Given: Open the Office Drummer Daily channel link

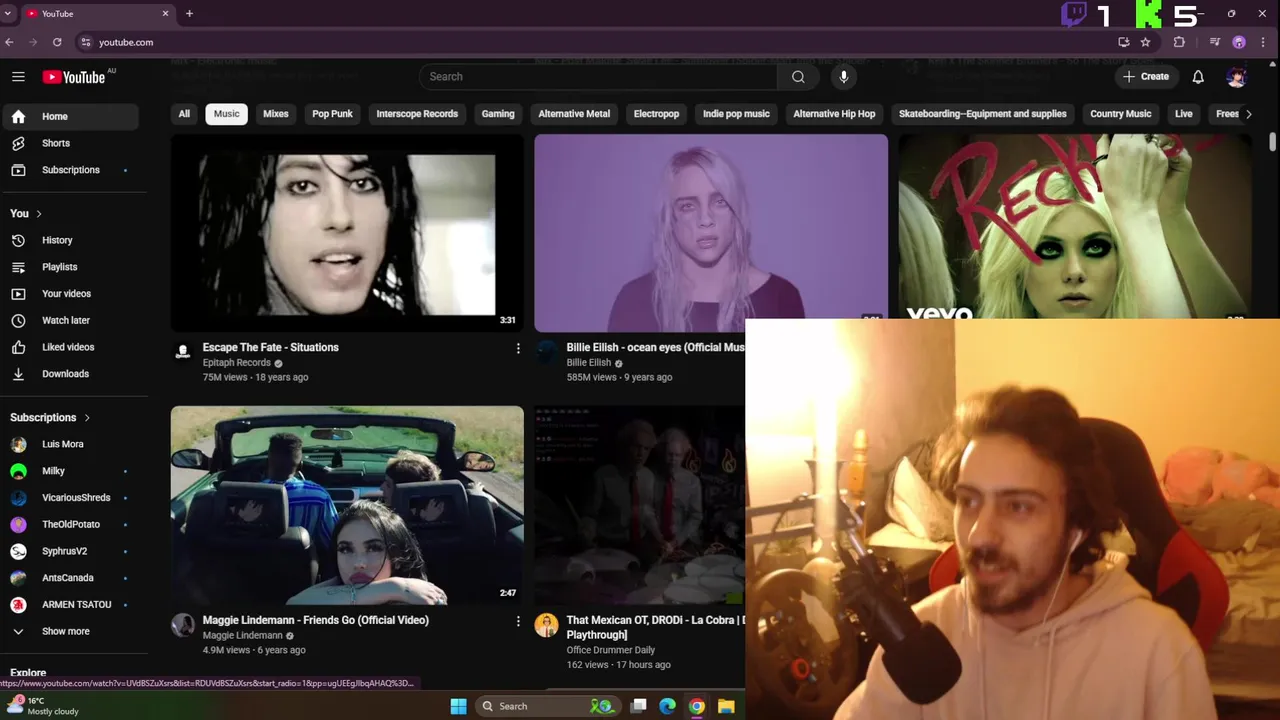Looking at the screenshot, I should 611,650.
